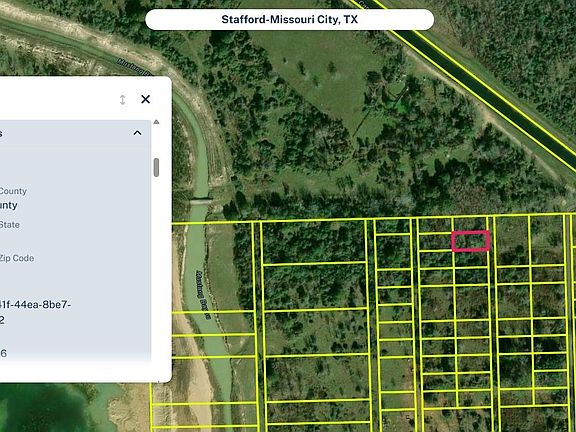The width and height of the screenshot is (576, 432).
Task: Click the panel scrollbar thumb
Action: [x=156, y=168]
